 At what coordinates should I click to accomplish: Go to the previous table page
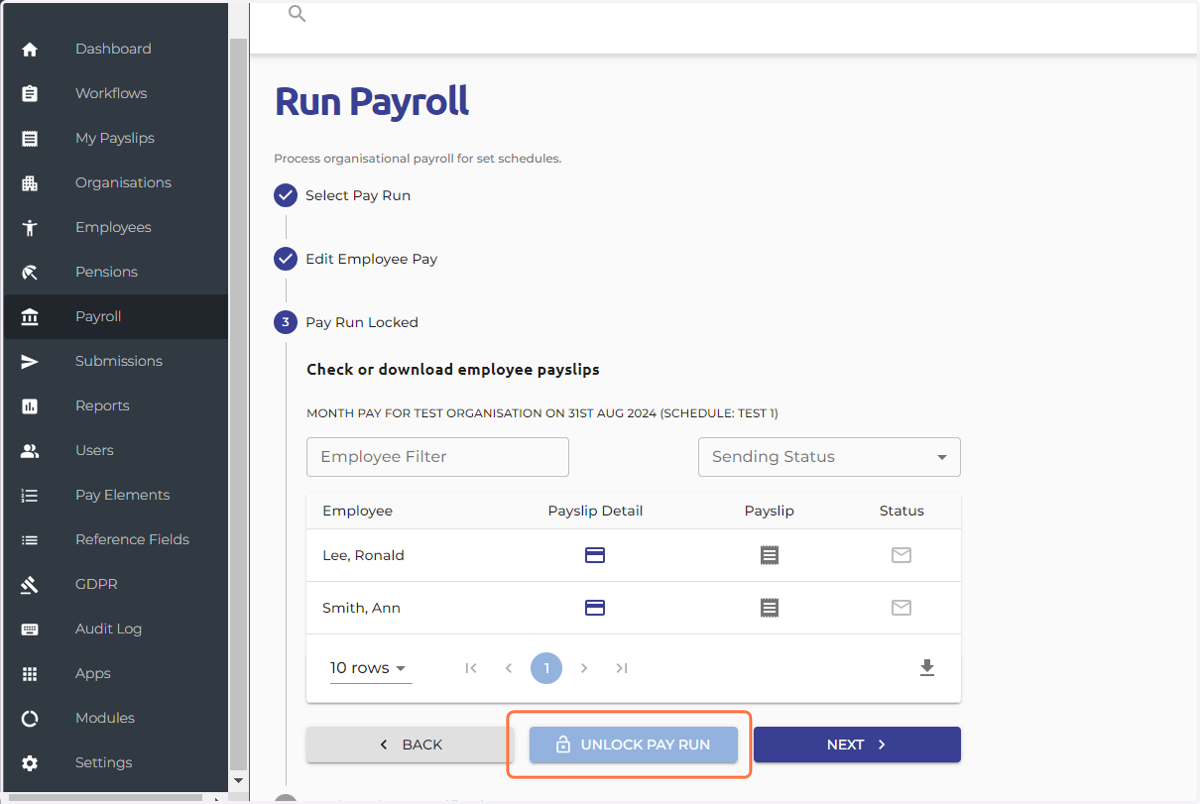point(509,668)
